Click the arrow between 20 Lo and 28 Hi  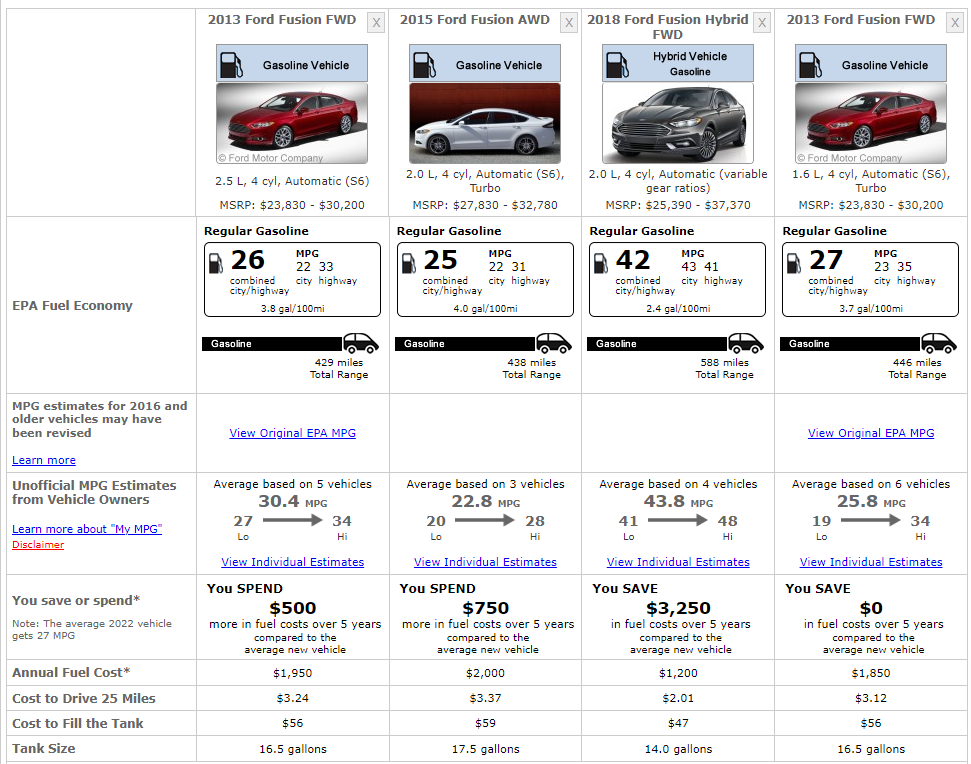(x=485, y=520)
